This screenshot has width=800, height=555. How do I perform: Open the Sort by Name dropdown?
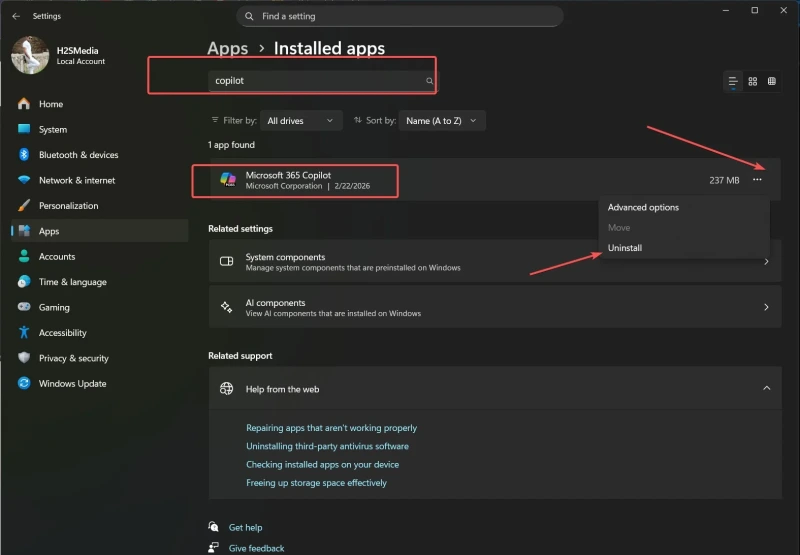click(x=442, y=121)
